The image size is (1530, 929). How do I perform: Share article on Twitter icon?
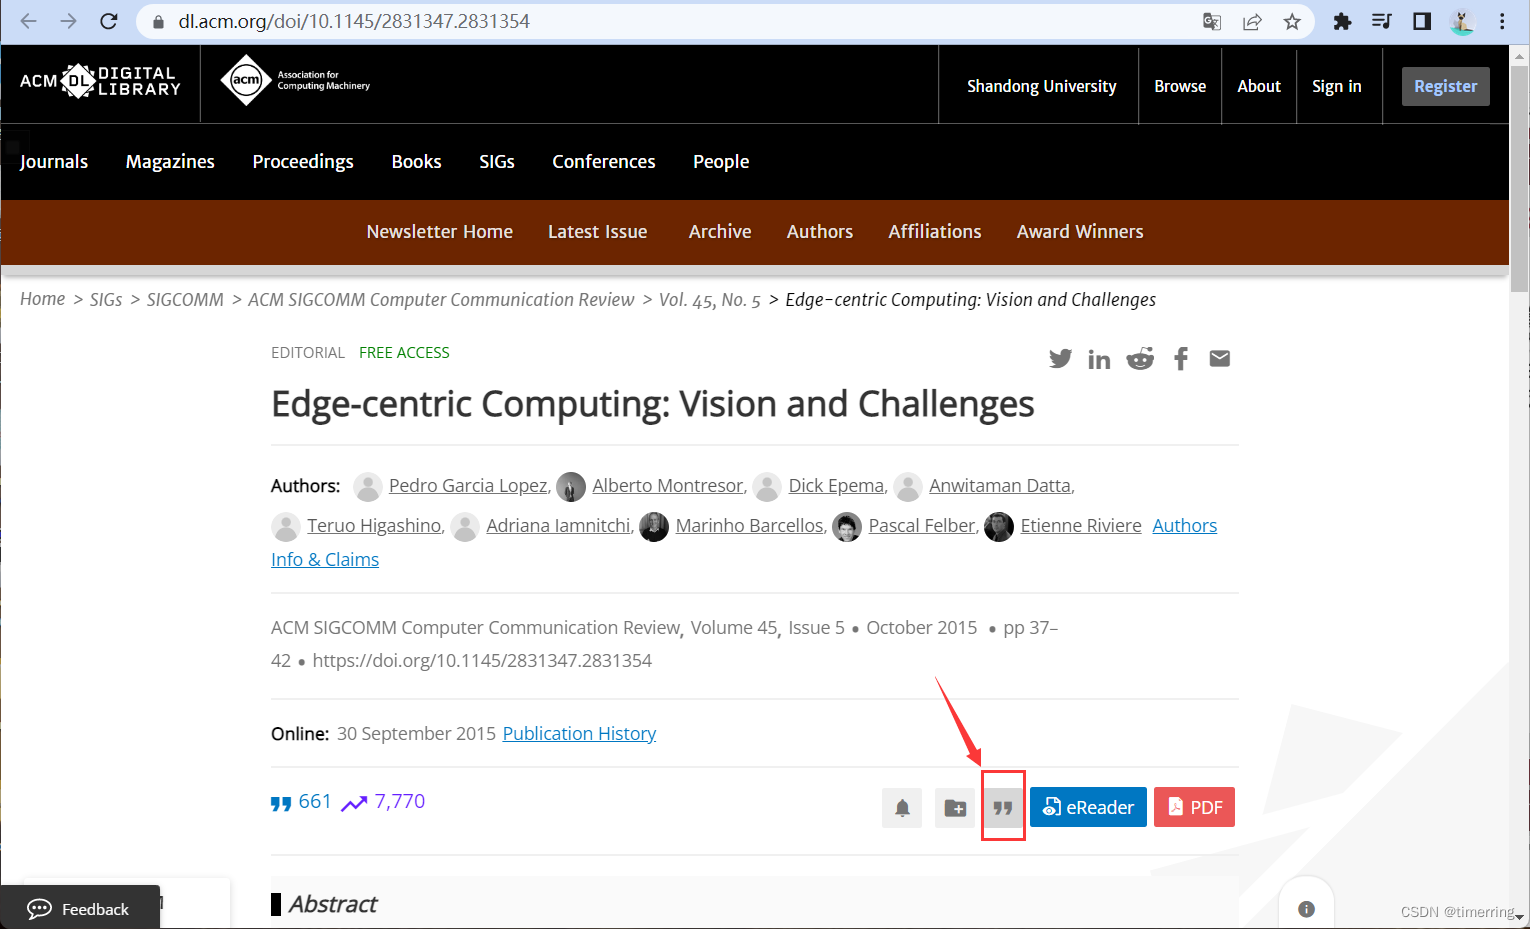pyautogui.click(x=1060, y=359)
